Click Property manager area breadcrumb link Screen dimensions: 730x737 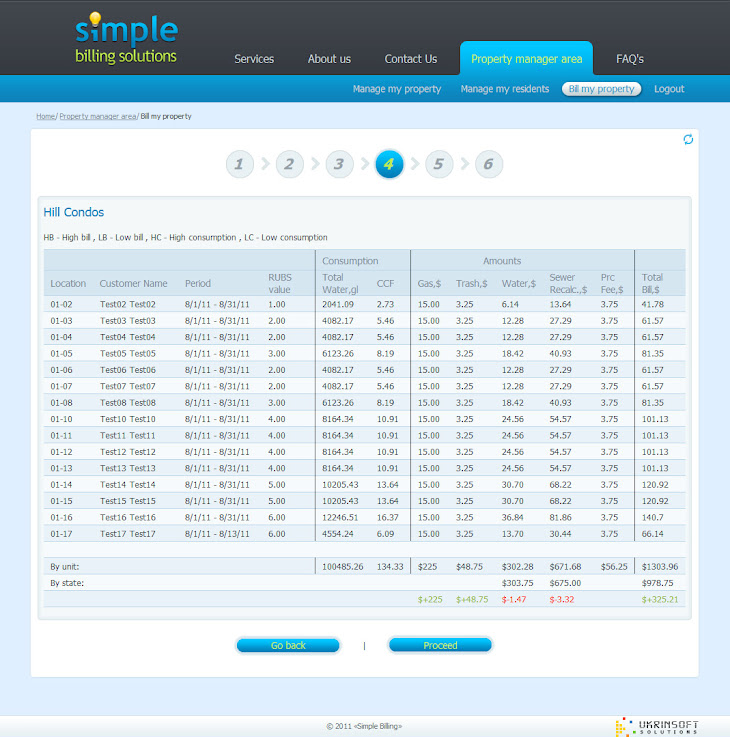(98, 116)
